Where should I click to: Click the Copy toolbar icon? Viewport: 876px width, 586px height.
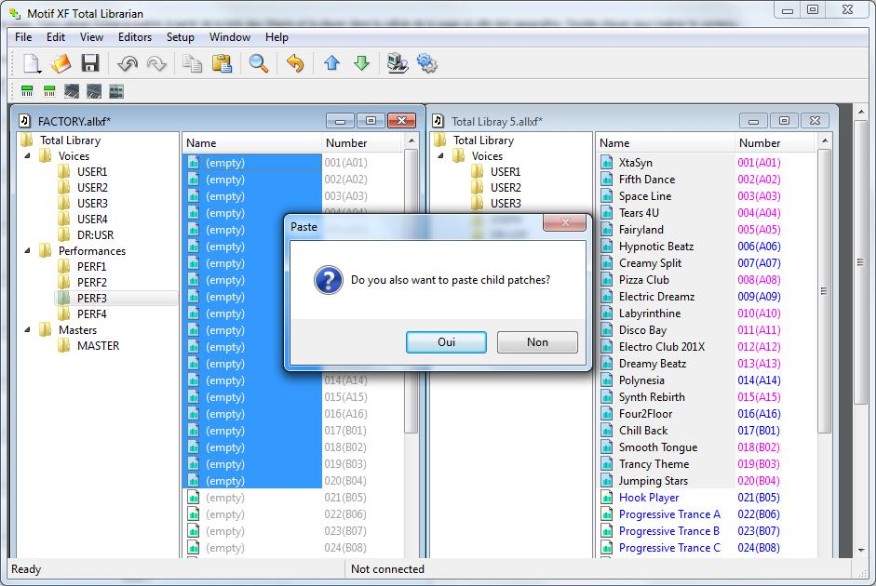(x=192, y=64)
